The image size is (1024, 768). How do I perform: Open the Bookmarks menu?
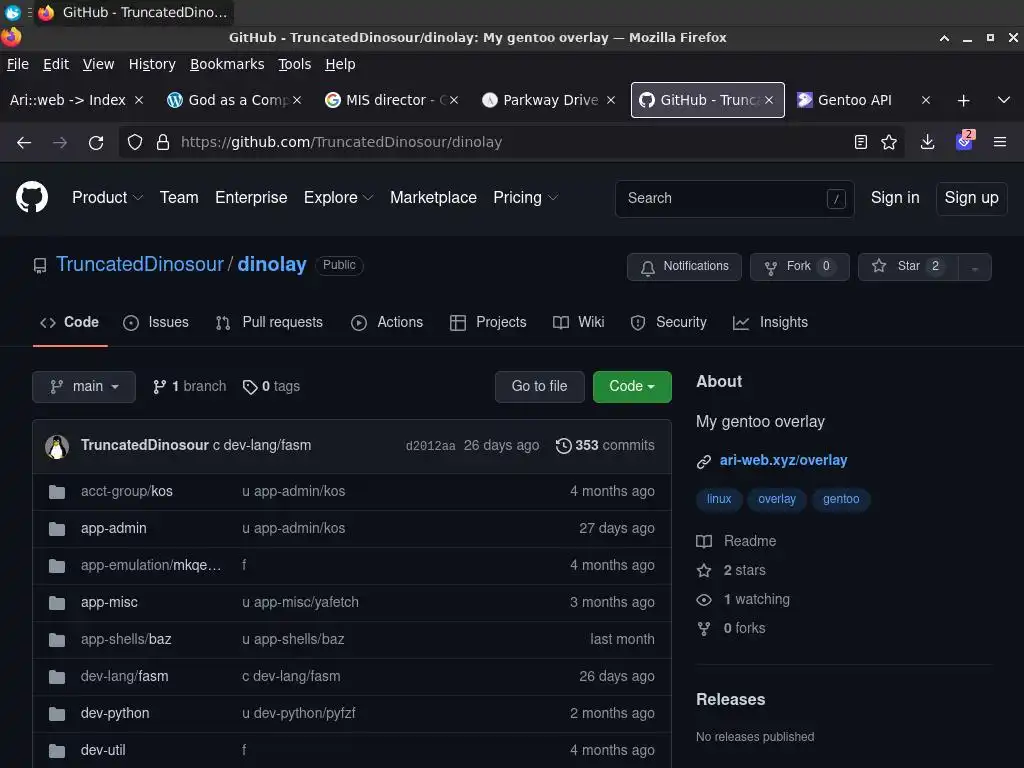coord(227,64)
